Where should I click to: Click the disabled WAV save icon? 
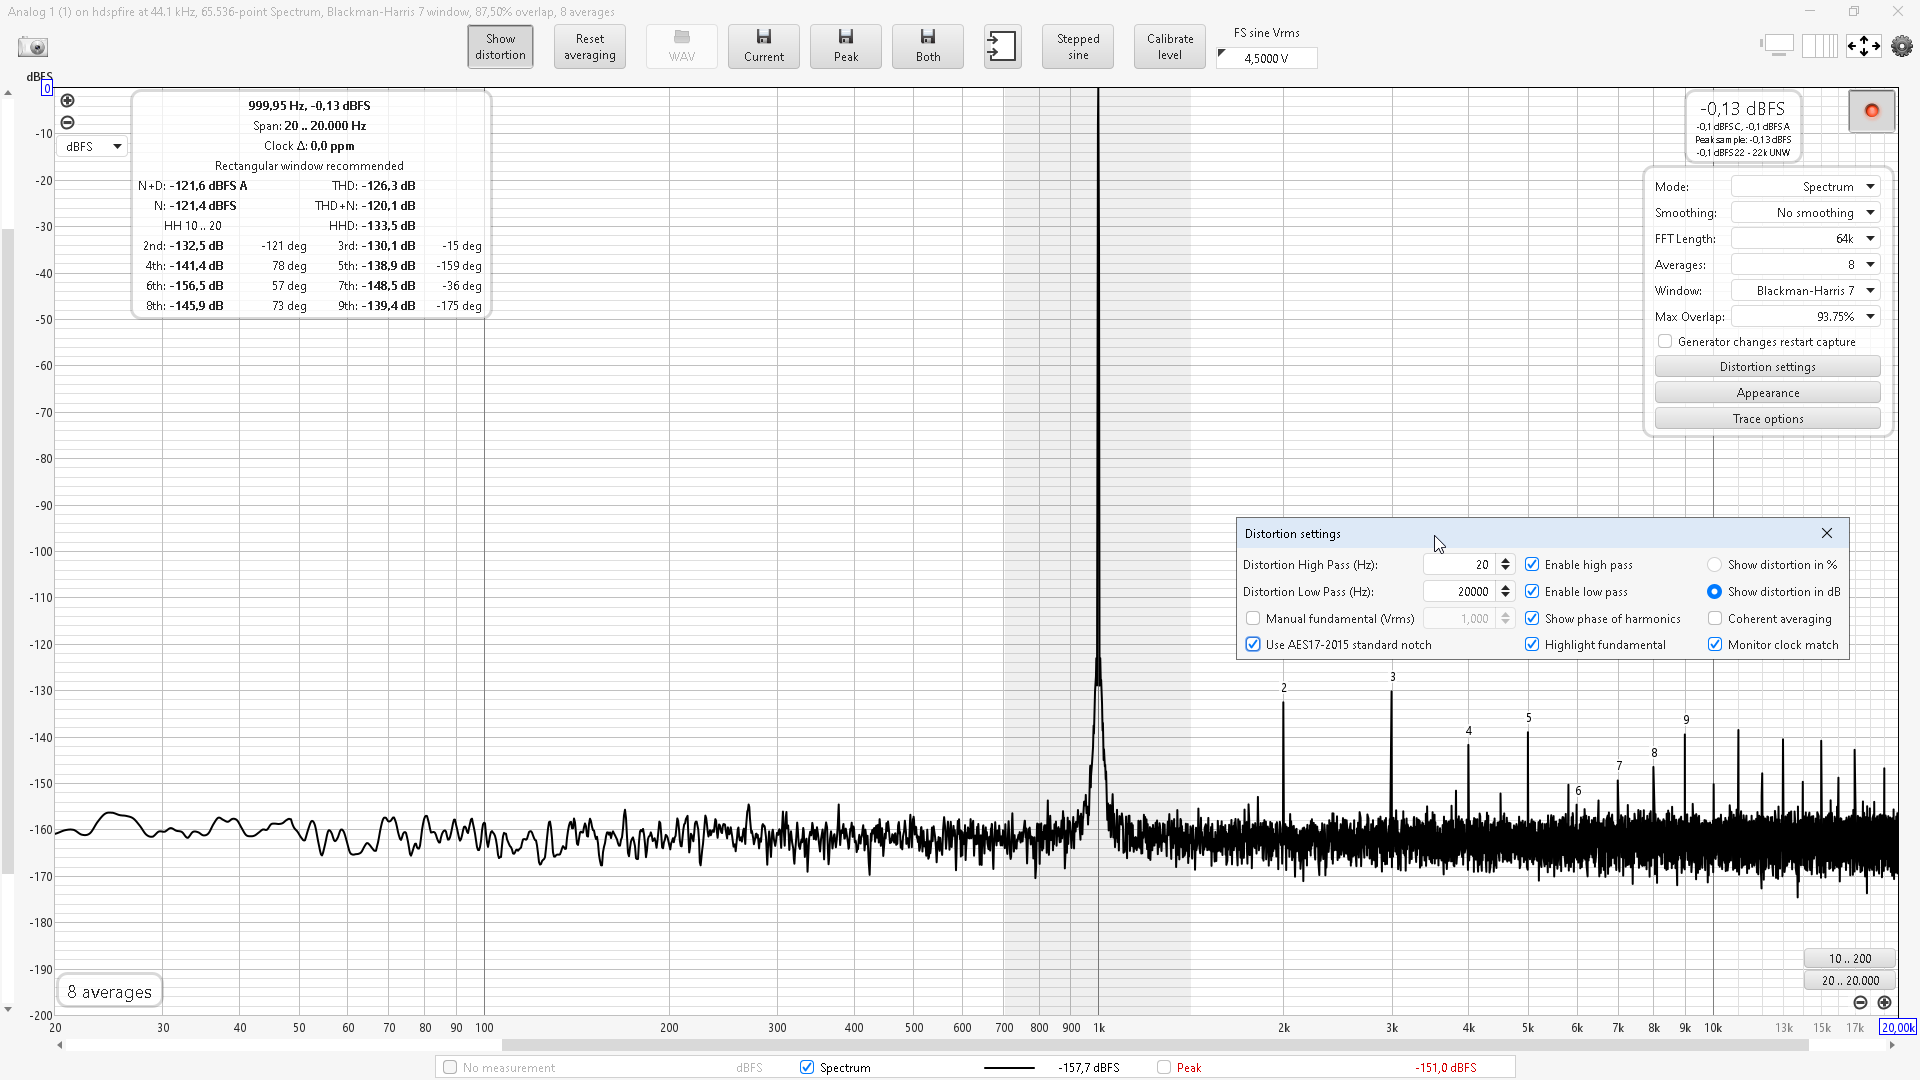(682, 47)
